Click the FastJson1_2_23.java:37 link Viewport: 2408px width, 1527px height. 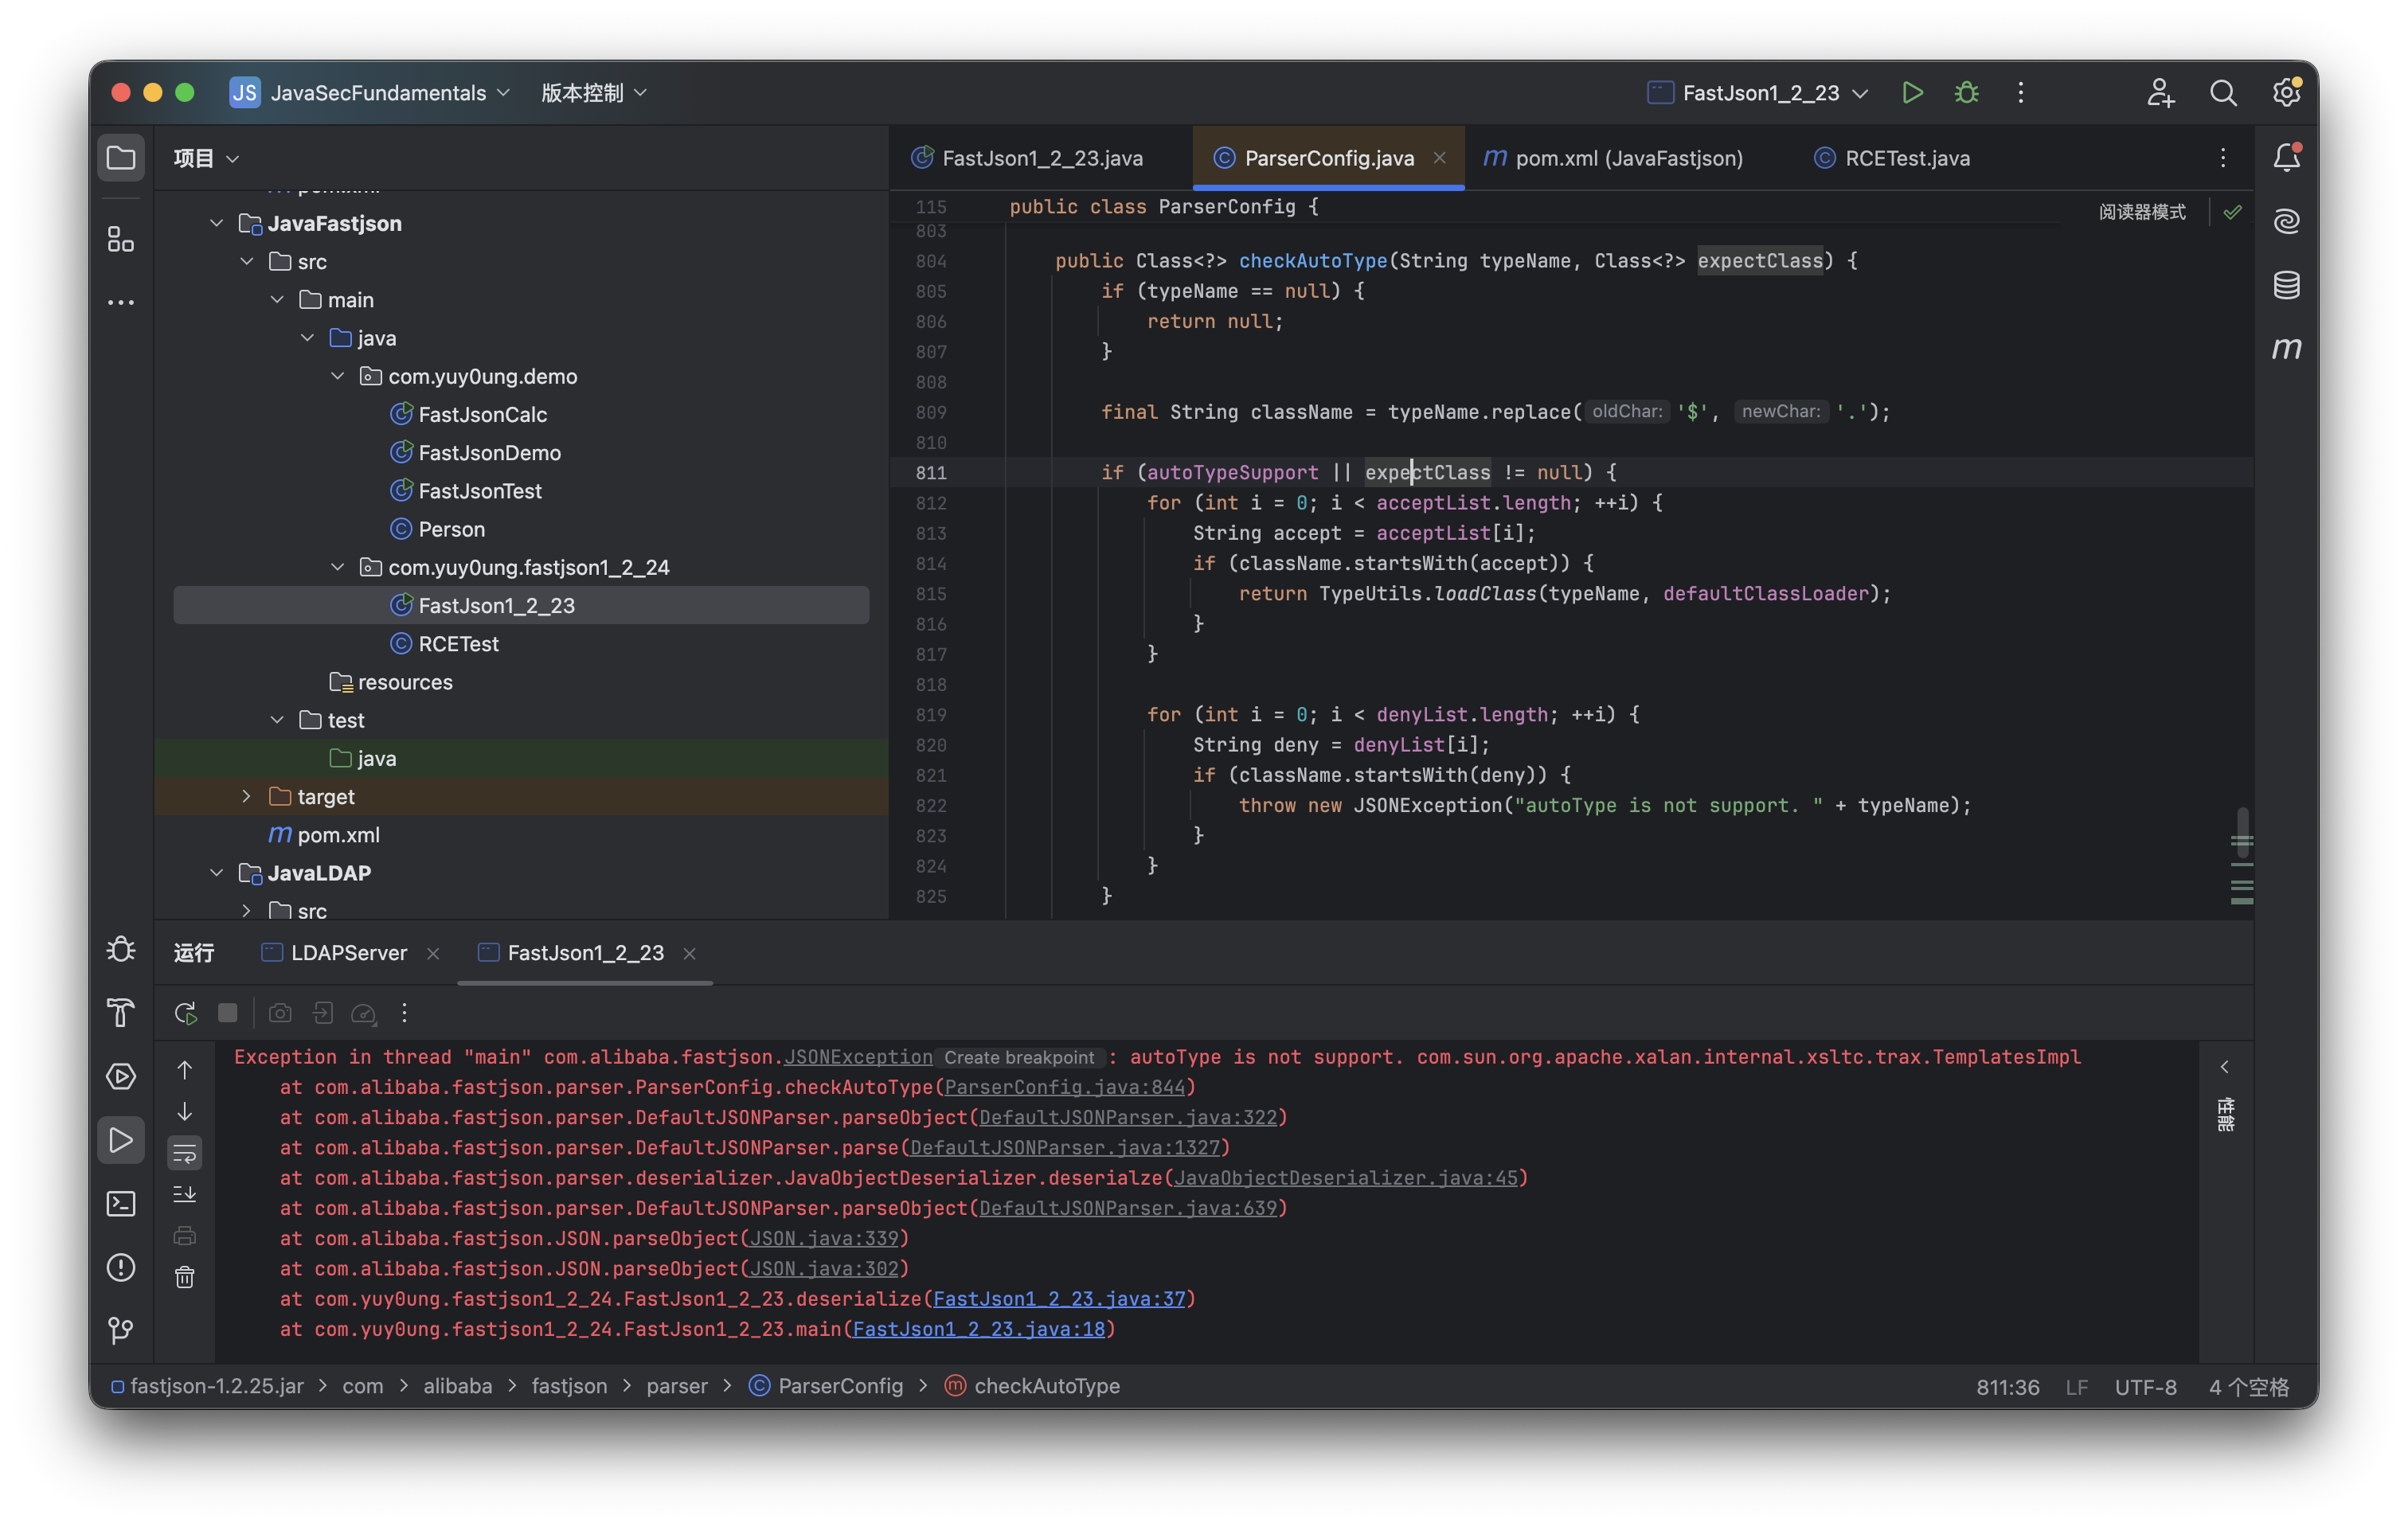point(1058,1299)
